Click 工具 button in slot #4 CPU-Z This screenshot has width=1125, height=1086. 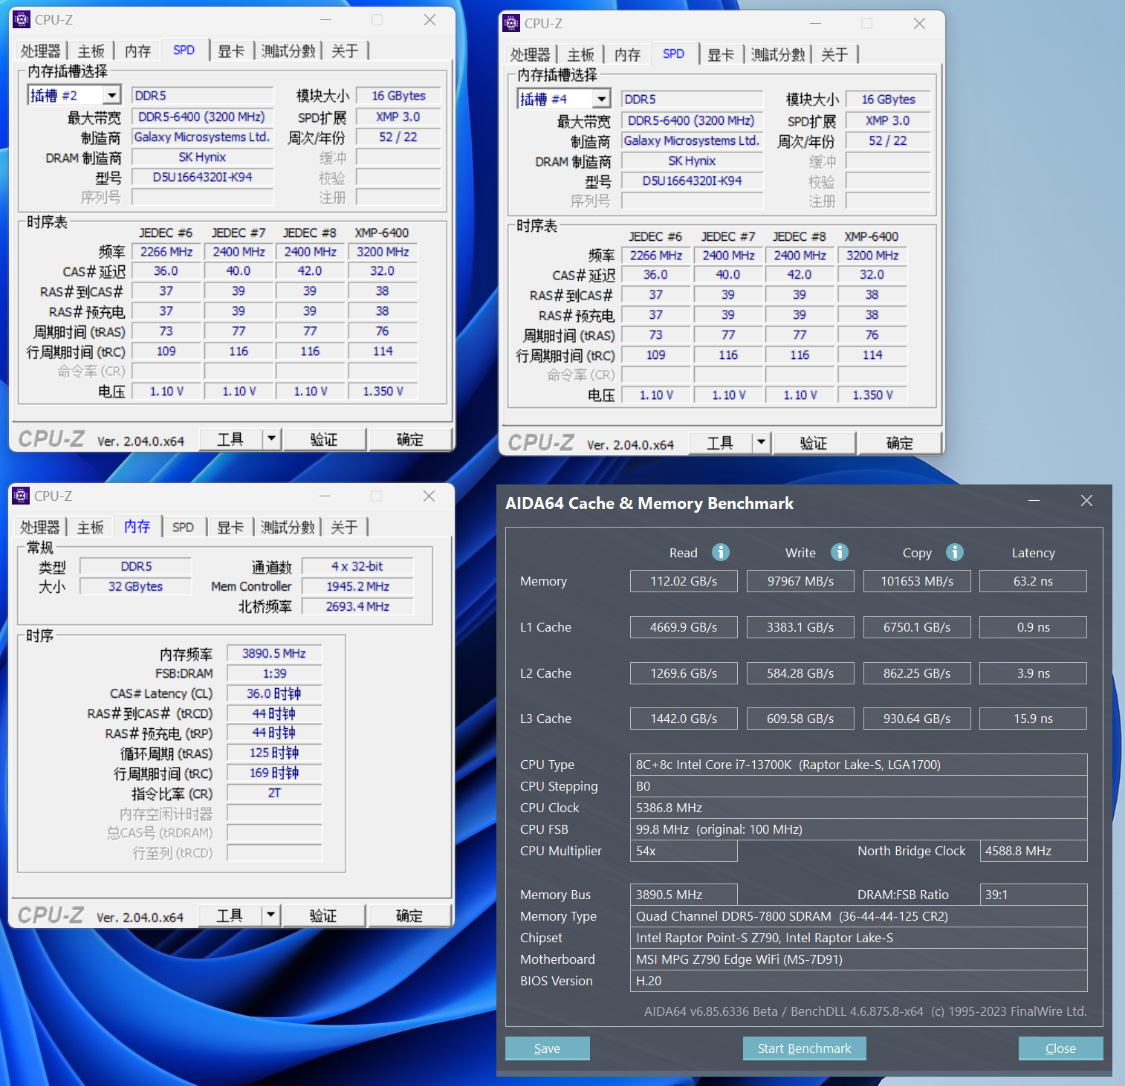(720, 443)
